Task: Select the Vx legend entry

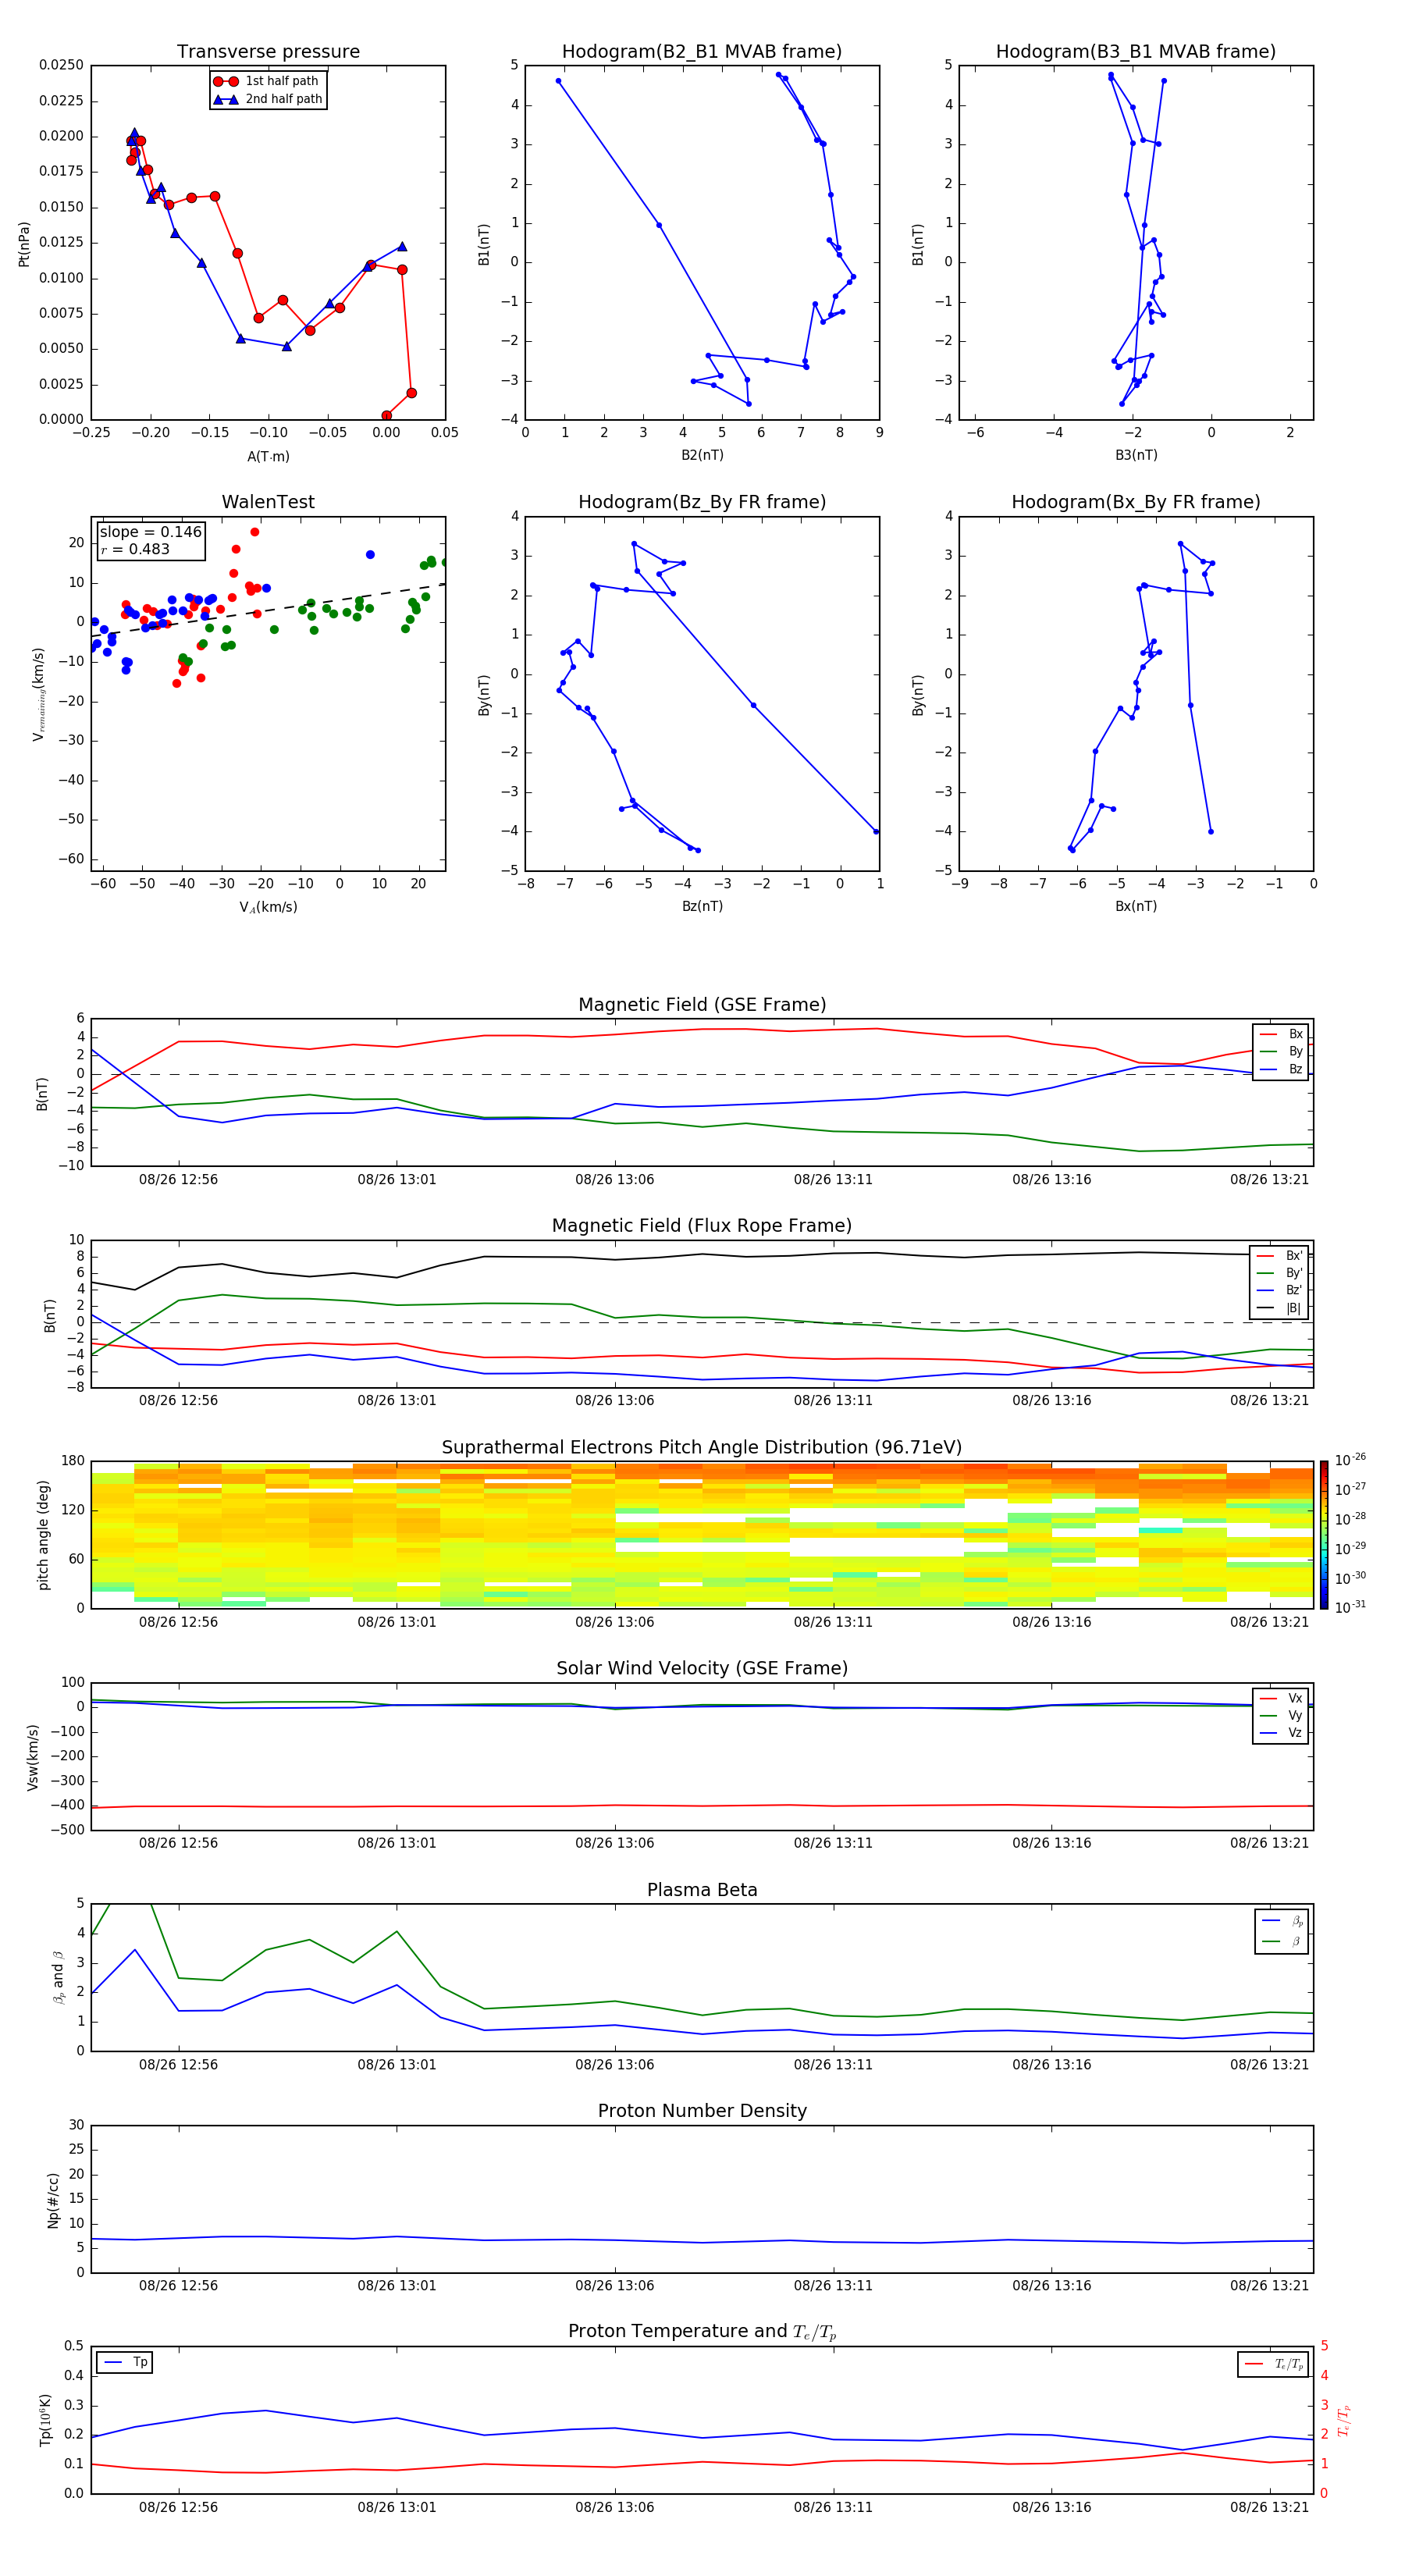Action: coord(1281,1699)
